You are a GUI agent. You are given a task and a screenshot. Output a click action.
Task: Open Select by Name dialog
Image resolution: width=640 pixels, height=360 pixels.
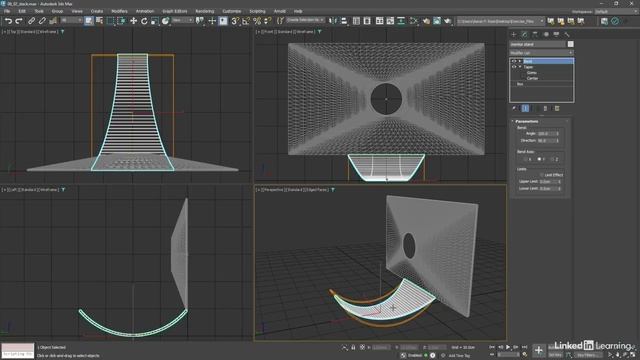pyautogui.click(x=99, y=21)
